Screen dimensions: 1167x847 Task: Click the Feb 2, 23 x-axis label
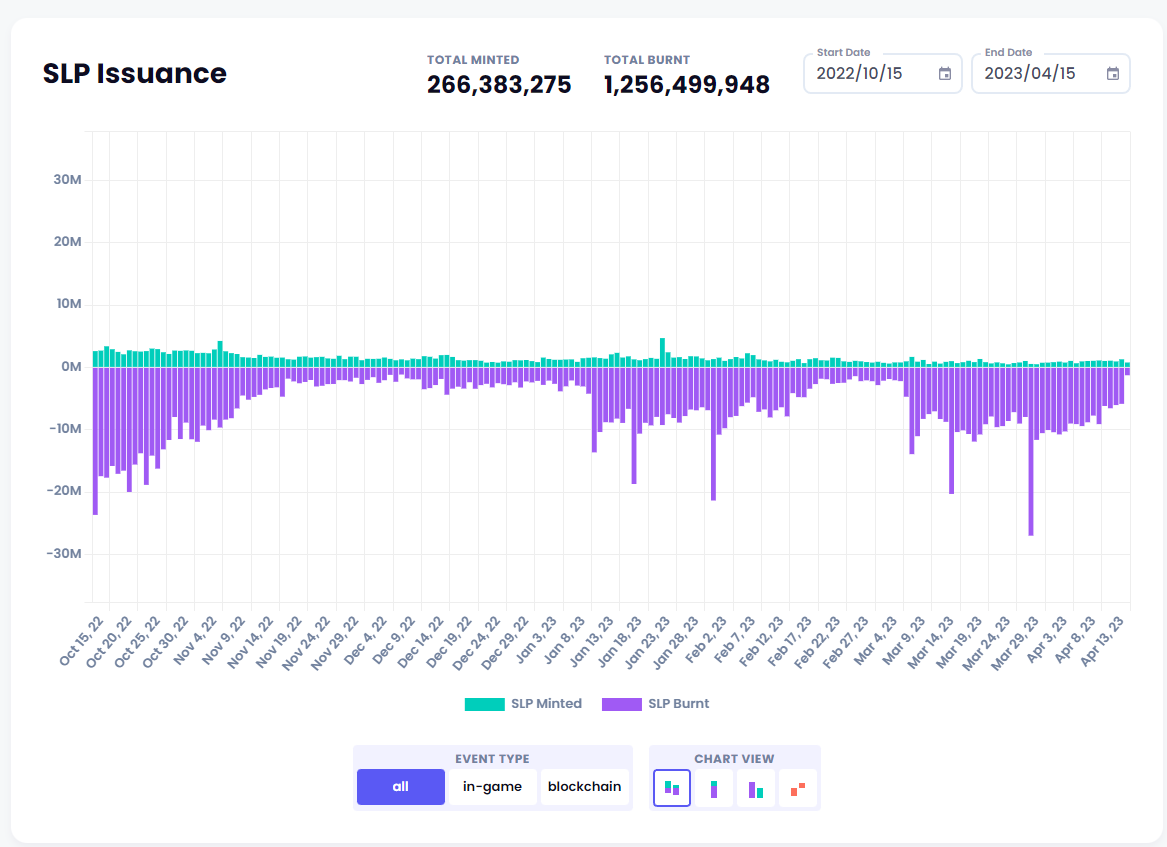tap(705, 639)
